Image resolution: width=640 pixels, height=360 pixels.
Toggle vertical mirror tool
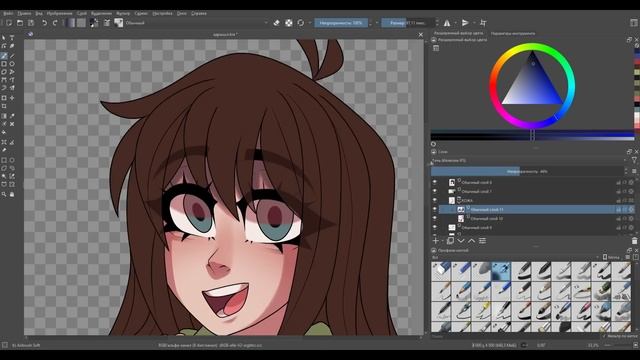click(465, 23)
